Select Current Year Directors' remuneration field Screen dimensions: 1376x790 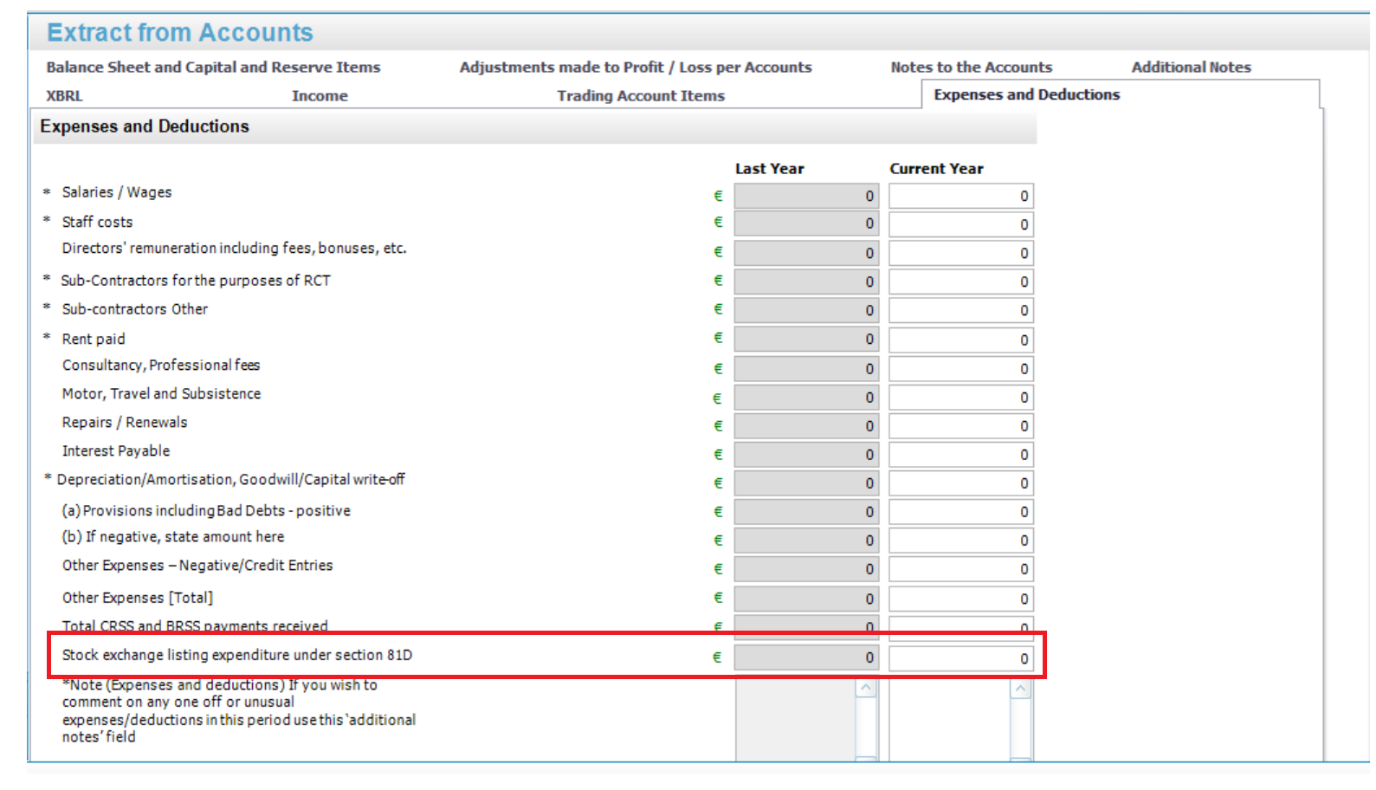961,253
